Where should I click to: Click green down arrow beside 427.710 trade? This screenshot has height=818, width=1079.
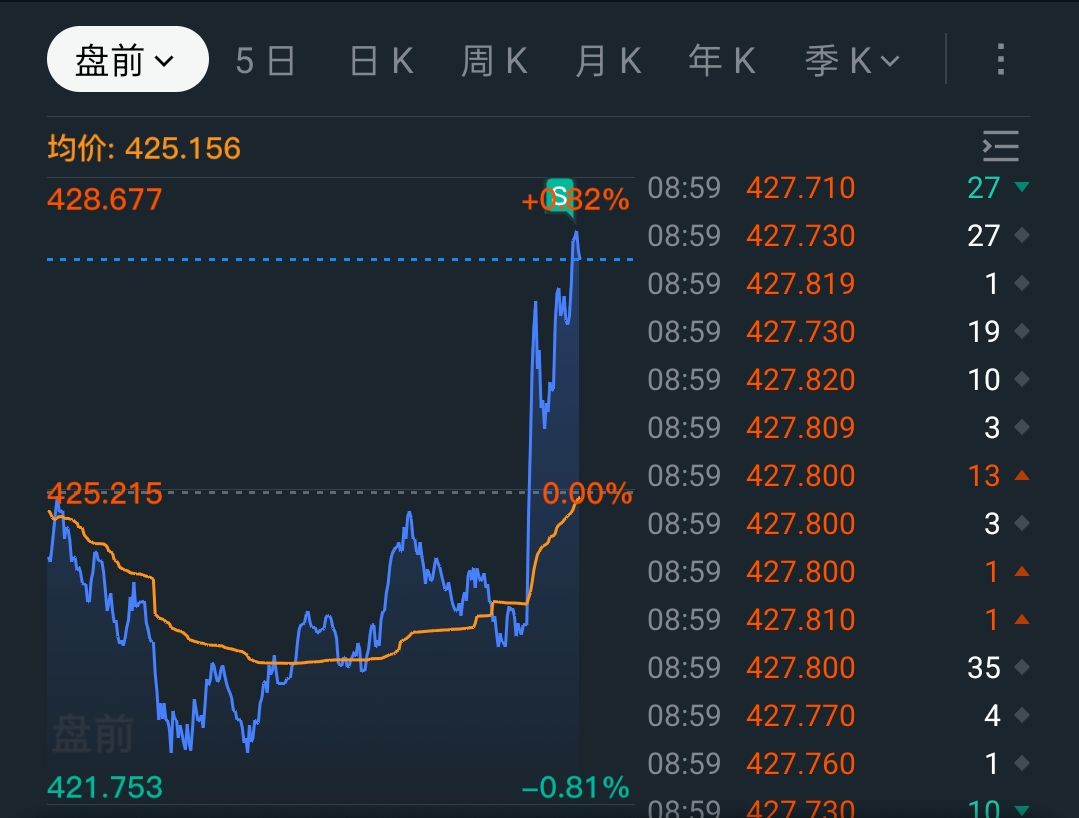click(1022, 187)
